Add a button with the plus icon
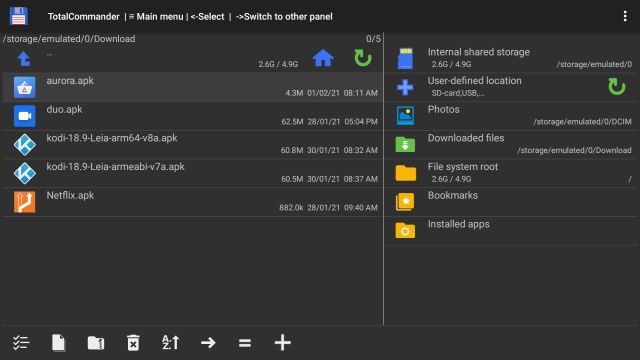640x360 pixels. (x=282, y=342)
